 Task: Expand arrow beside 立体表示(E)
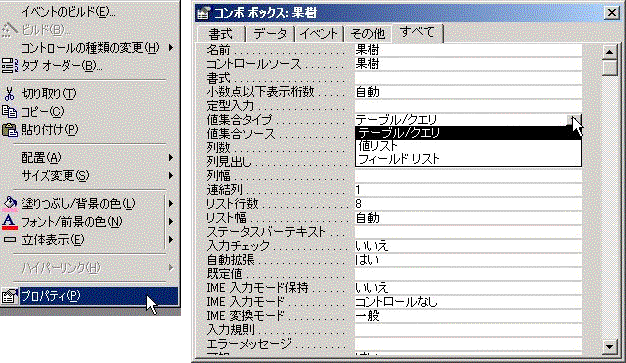click(171, 240)
